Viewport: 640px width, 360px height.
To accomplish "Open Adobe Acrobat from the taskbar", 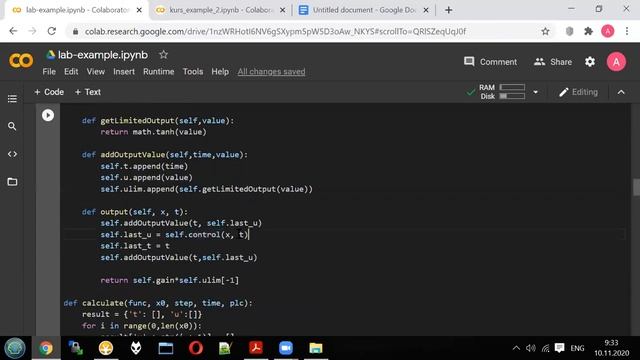I will point(256,348).
